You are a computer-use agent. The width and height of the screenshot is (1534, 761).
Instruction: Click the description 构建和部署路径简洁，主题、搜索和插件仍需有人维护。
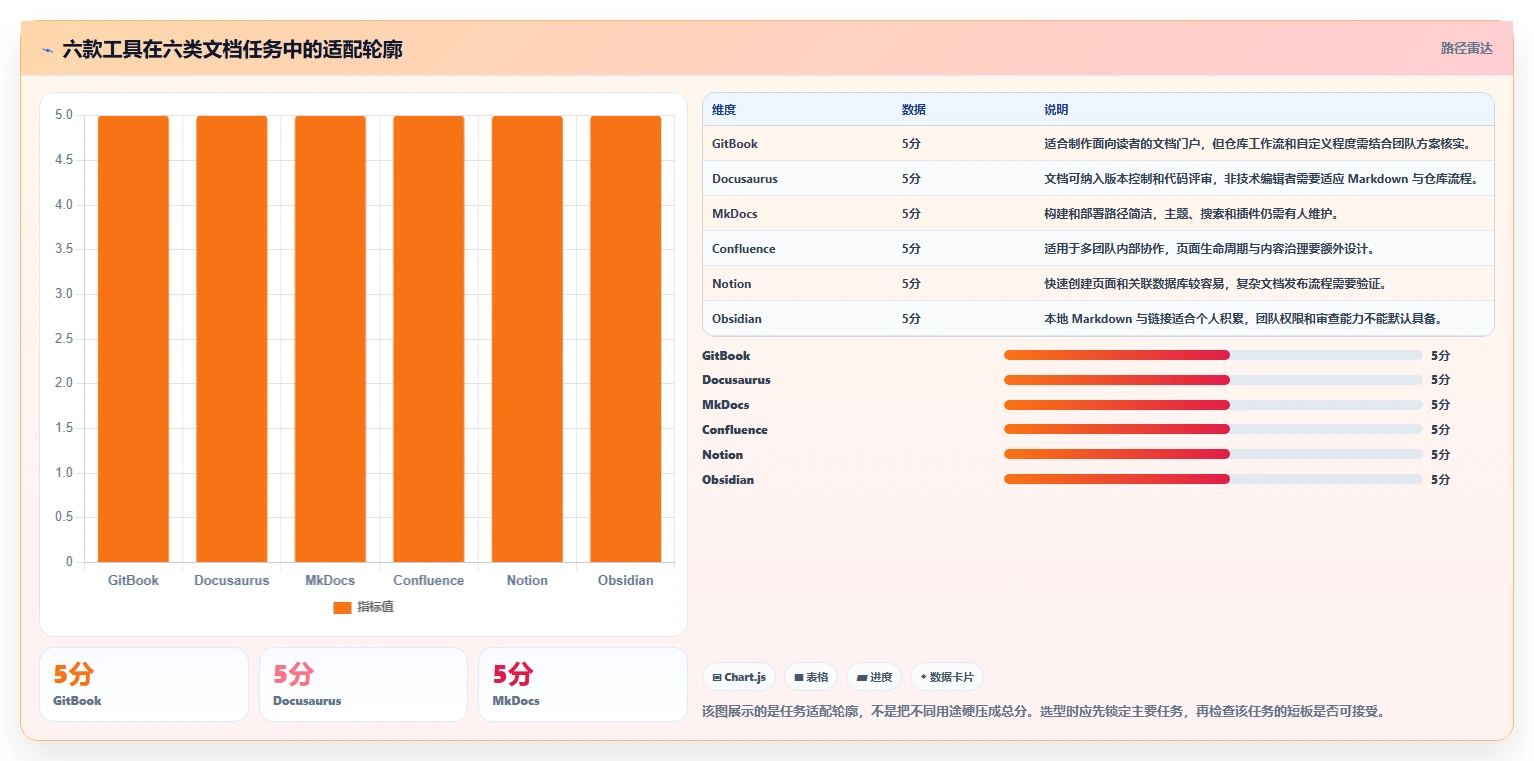click(1191, 214)
